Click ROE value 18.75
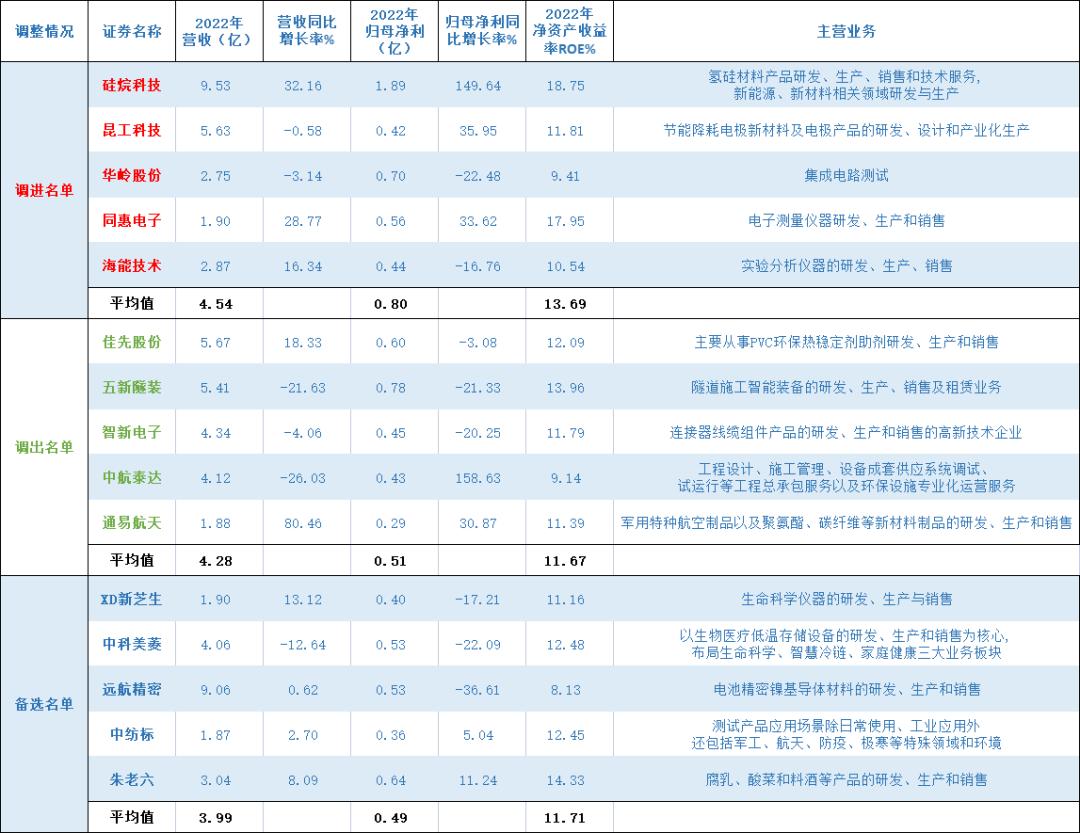Screen dimensions: 1080x833 565,86
